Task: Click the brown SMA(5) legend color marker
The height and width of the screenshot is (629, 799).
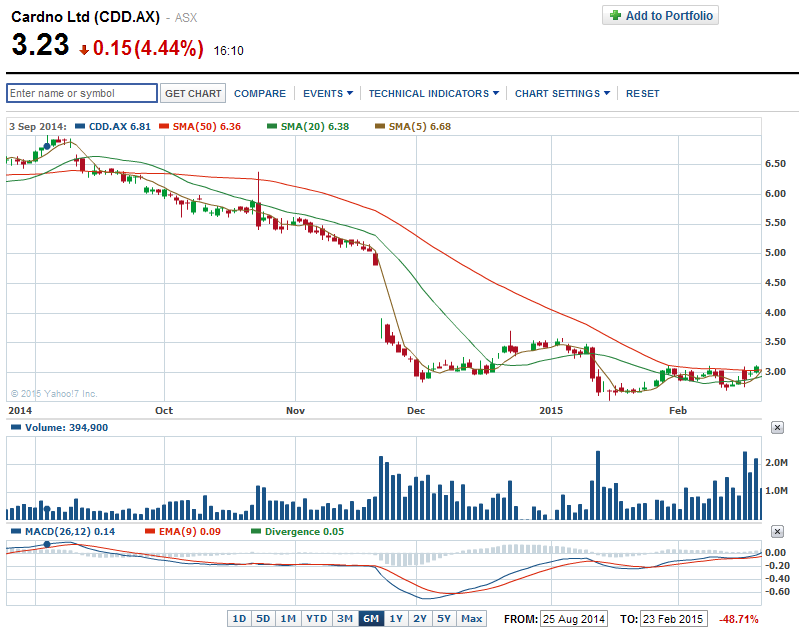Action: [x=380, y=126]
